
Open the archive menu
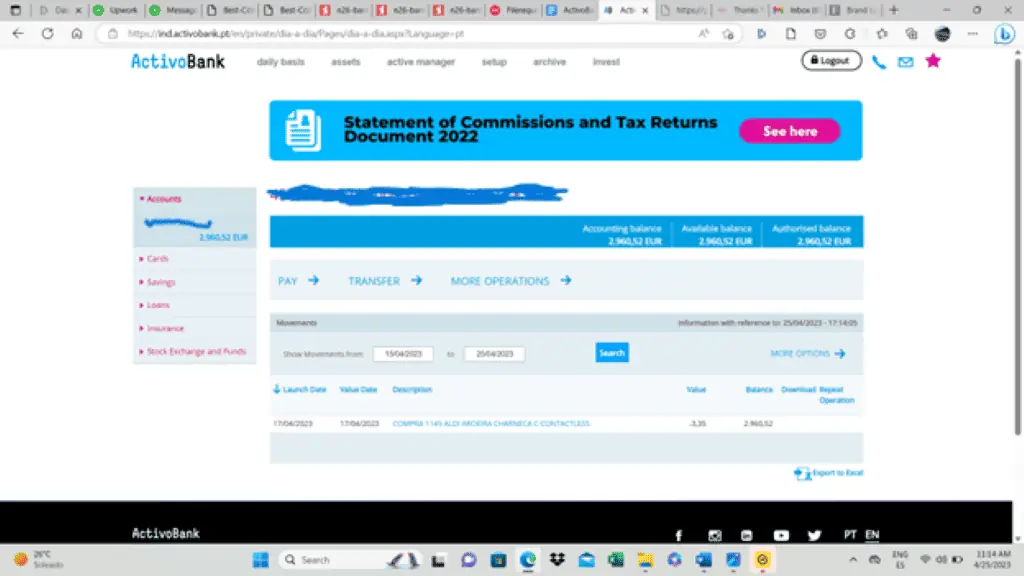pyautogui.click(x=549, y=62)
